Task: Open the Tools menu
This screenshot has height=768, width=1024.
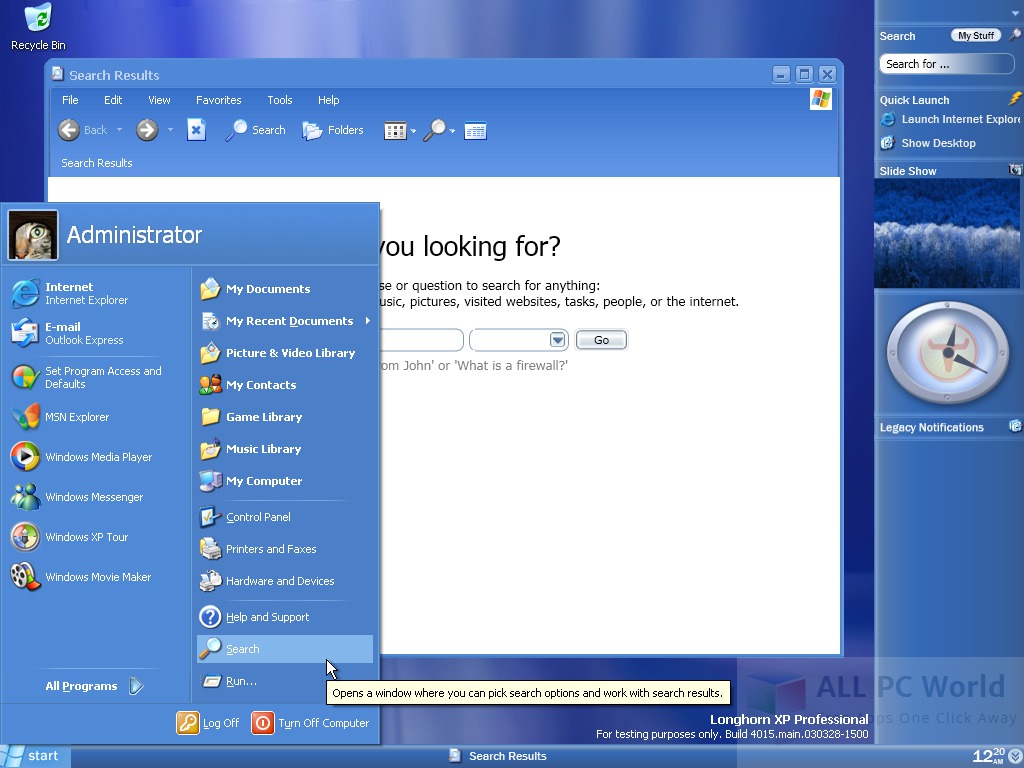Action: 279,100
